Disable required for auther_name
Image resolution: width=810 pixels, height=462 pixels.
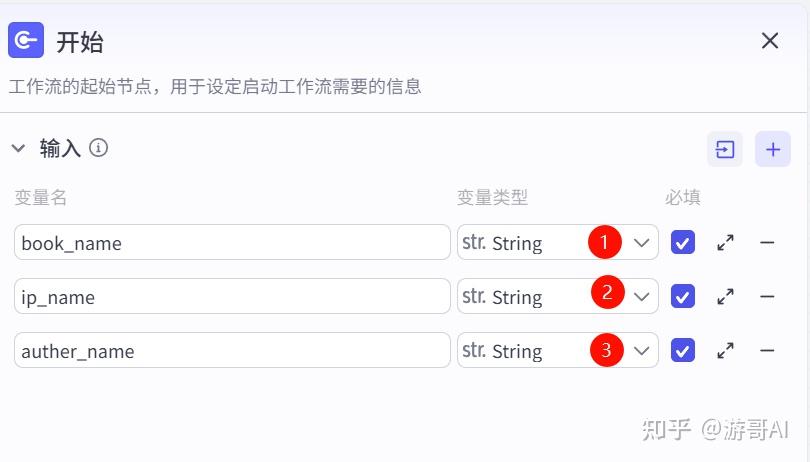[x=683, y=350]
